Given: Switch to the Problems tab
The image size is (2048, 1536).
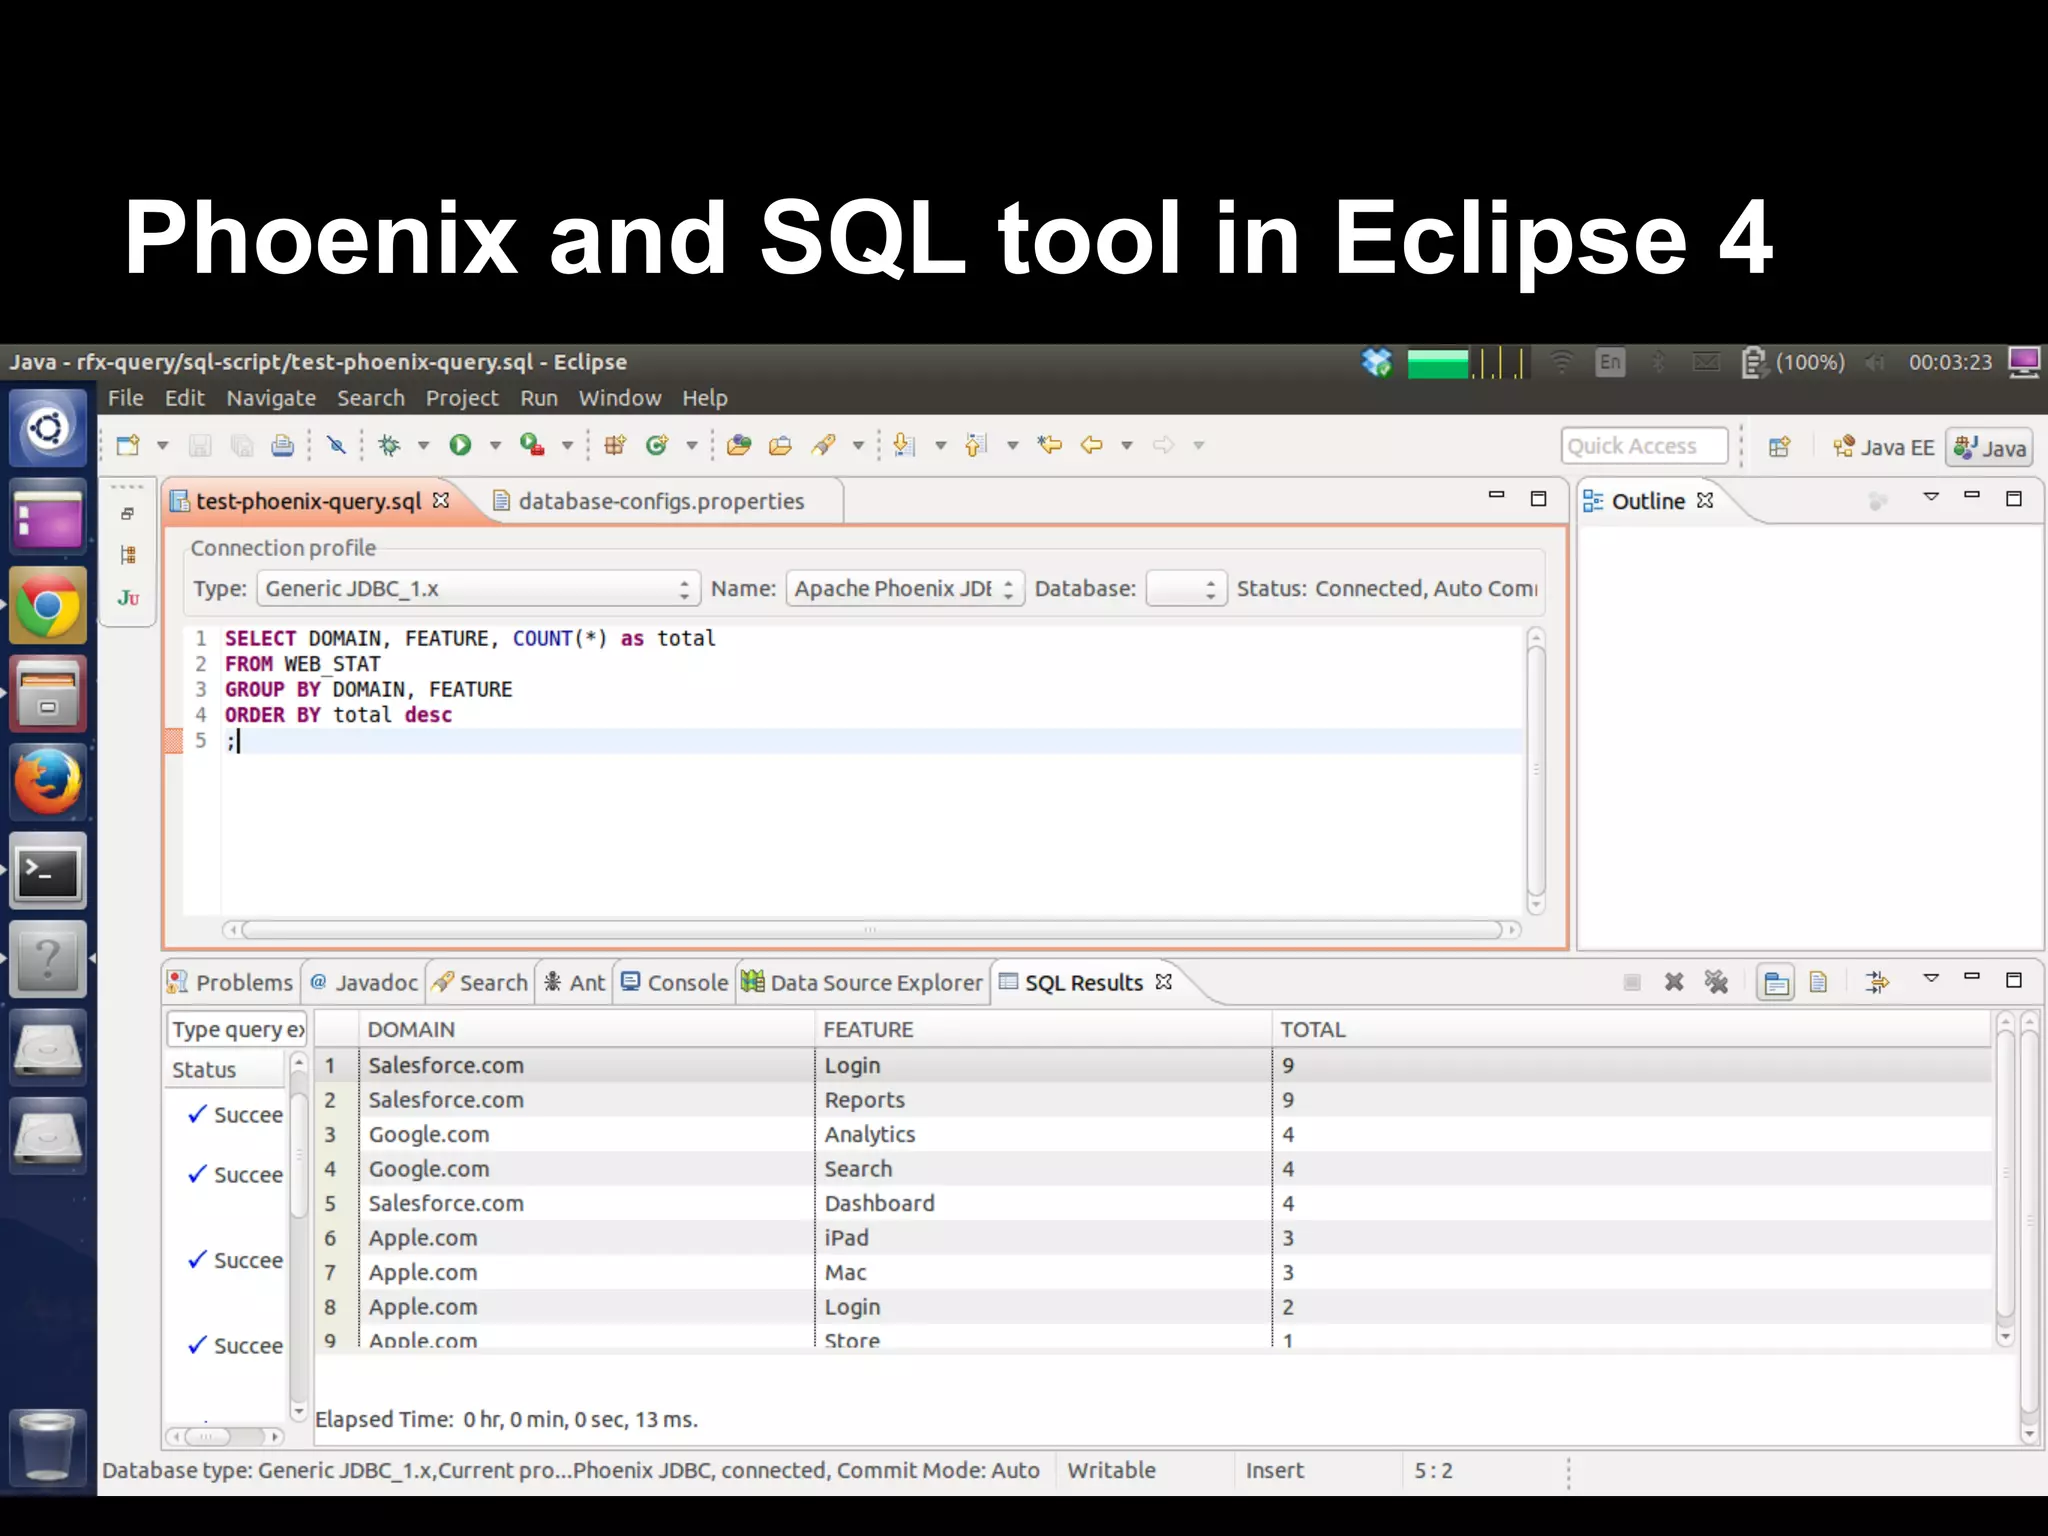Looking at the screenshot, I should (x=230, y=983).
